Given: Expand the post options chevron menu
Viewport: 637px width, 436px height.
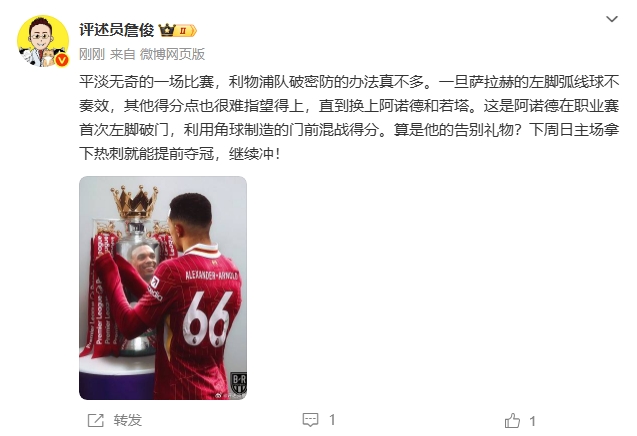Looking at the screenshot, I should (x=612, y=19).
